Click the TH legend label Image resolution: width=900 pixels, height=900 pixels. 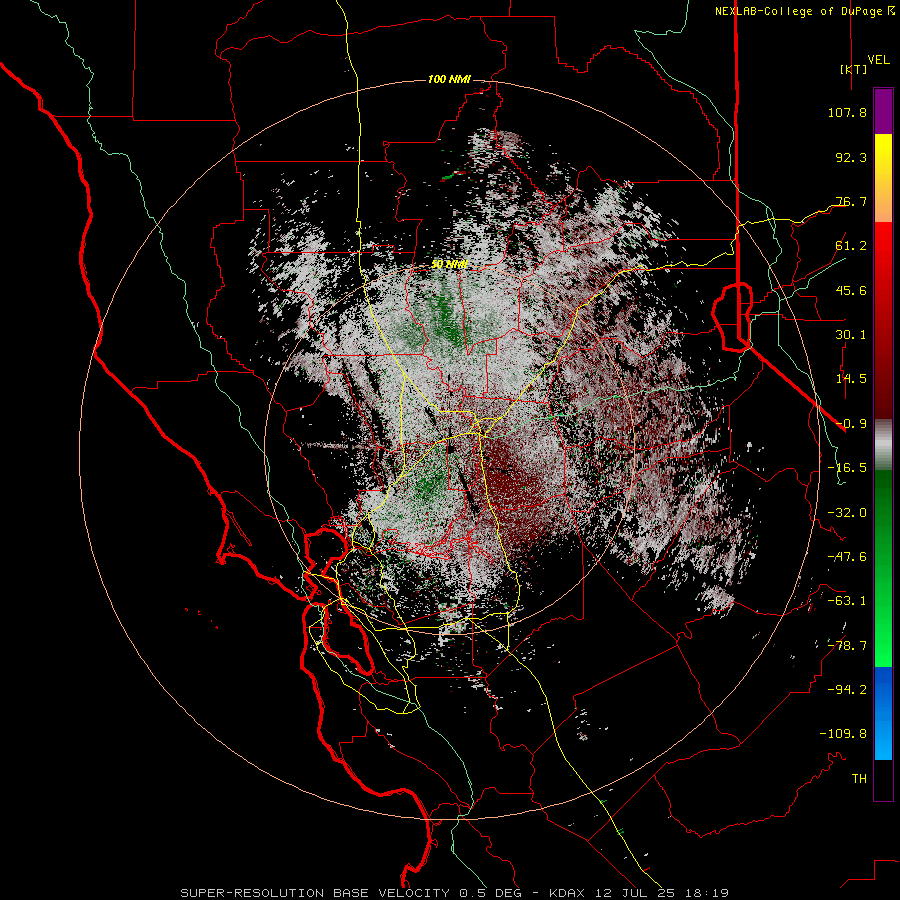(859, 779)
